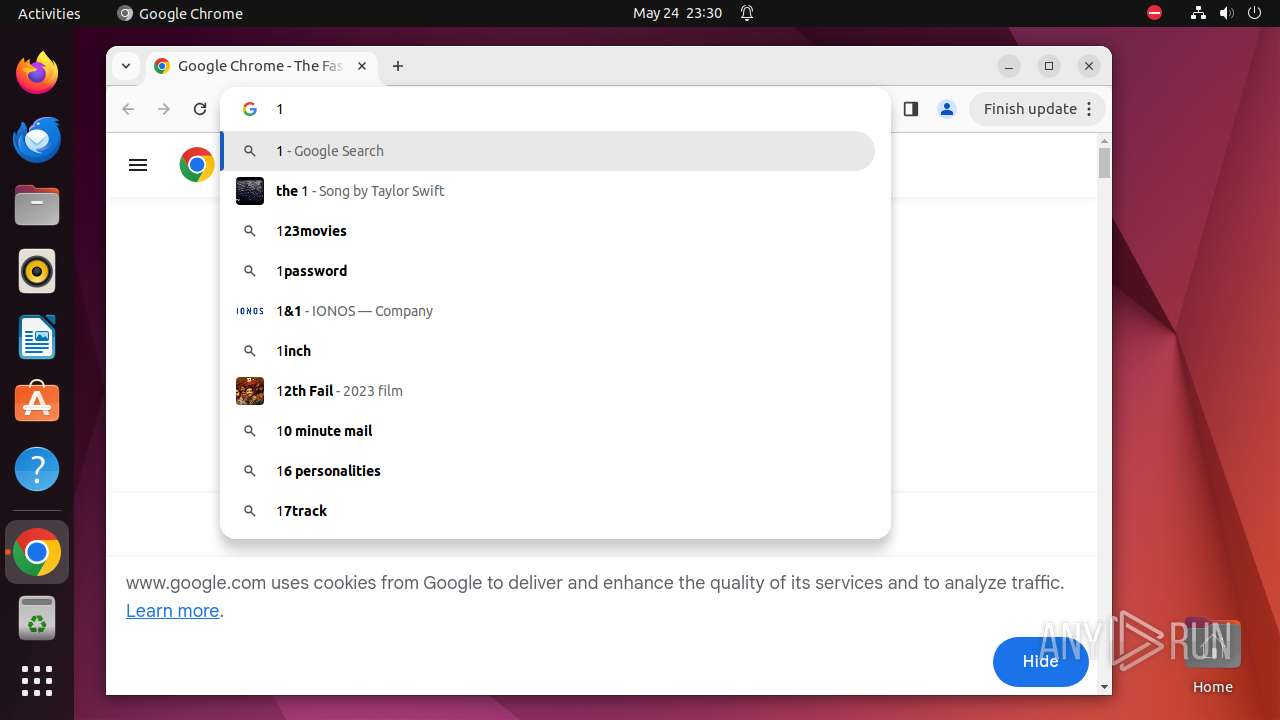Viewport: 1280px width, 720px height.
Task: Launch Thunderbird mail from the dock
Action: (x=37, y=139)
